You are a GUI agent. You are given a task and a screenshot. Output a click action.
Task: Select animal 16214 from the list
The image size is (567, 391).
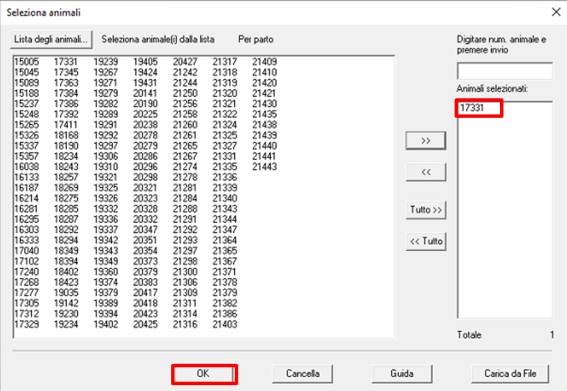26,198
